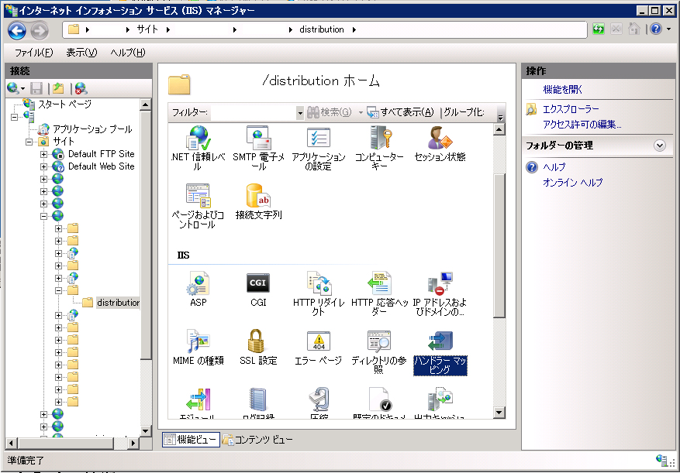The image size is (680, 473).
Task: Open ページおよびコントロール feature icon
Action: (198, 206)
